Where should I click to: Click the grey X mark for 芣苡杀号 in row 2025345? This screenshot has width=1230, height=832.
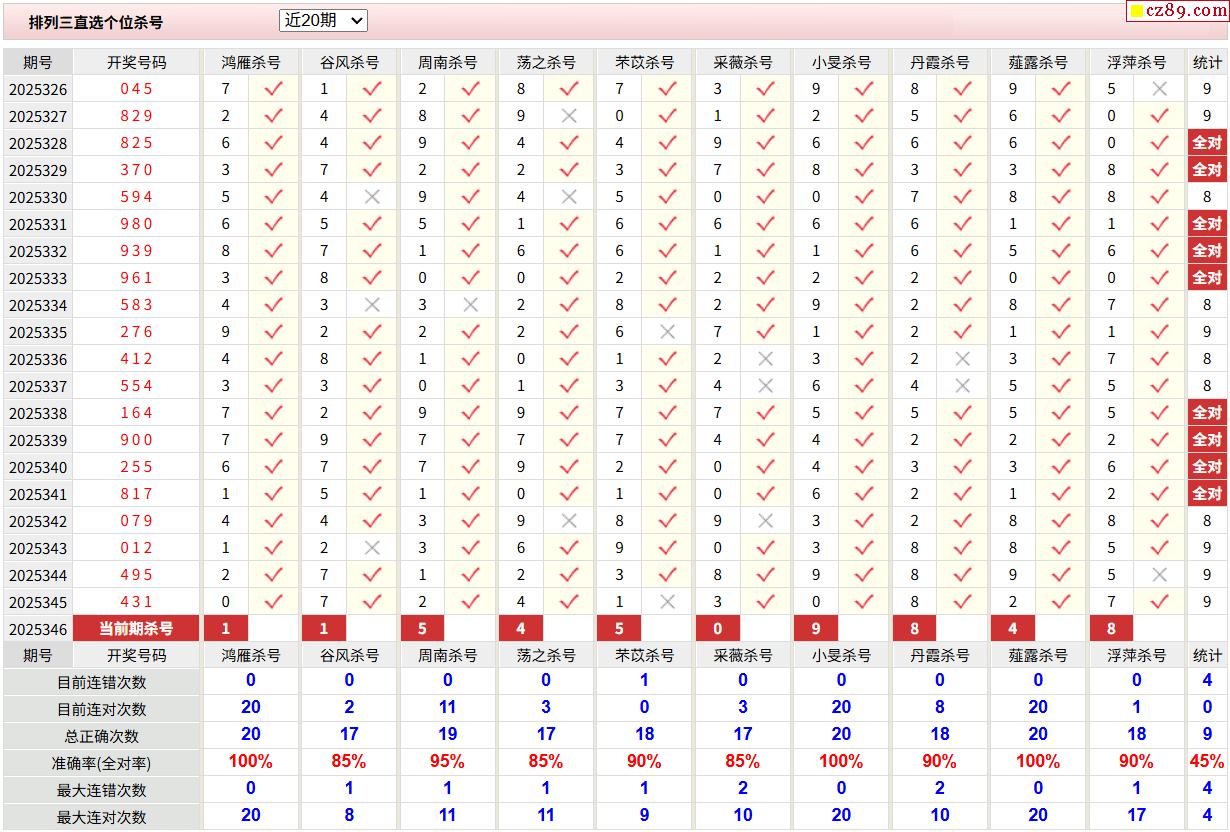click(x=667, y=602)
